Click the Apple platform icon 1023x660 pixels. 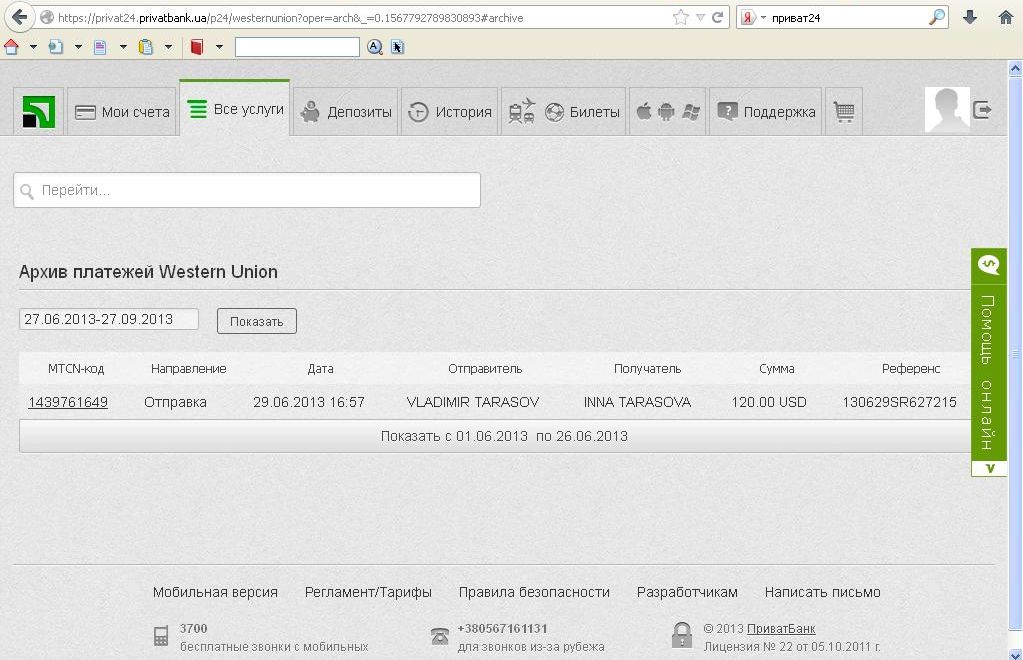coord(644,112)
